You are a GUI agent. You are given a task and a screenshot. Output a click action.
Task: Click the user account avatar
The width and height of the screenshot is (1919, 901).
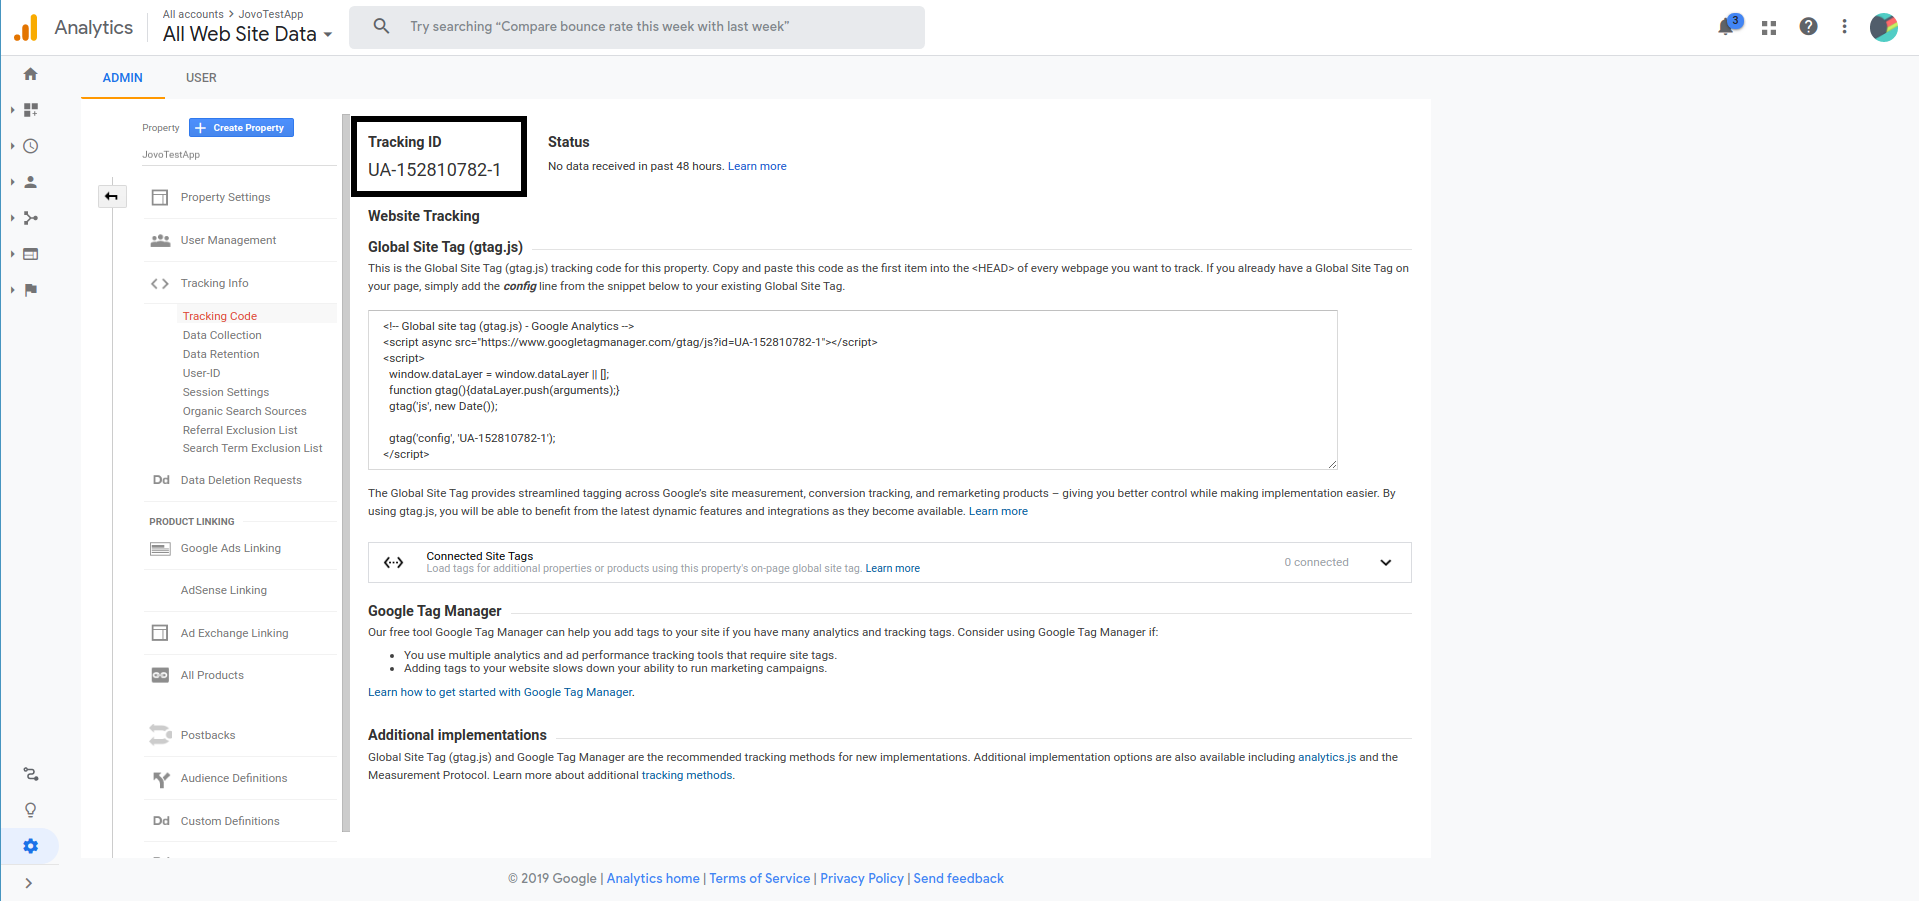tap(1884, 27)
